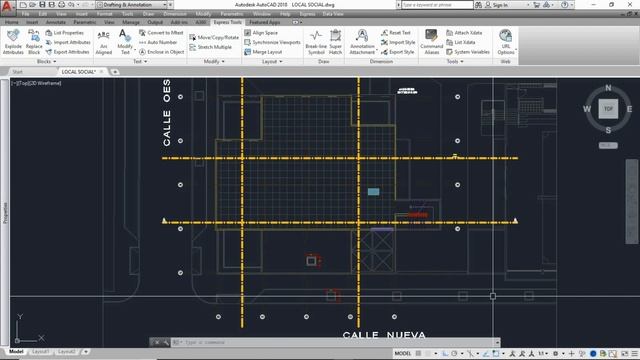The width and height of the screenshot is (640, 360).
Task: Click Enclose in Object
Action: click(162, 52)
